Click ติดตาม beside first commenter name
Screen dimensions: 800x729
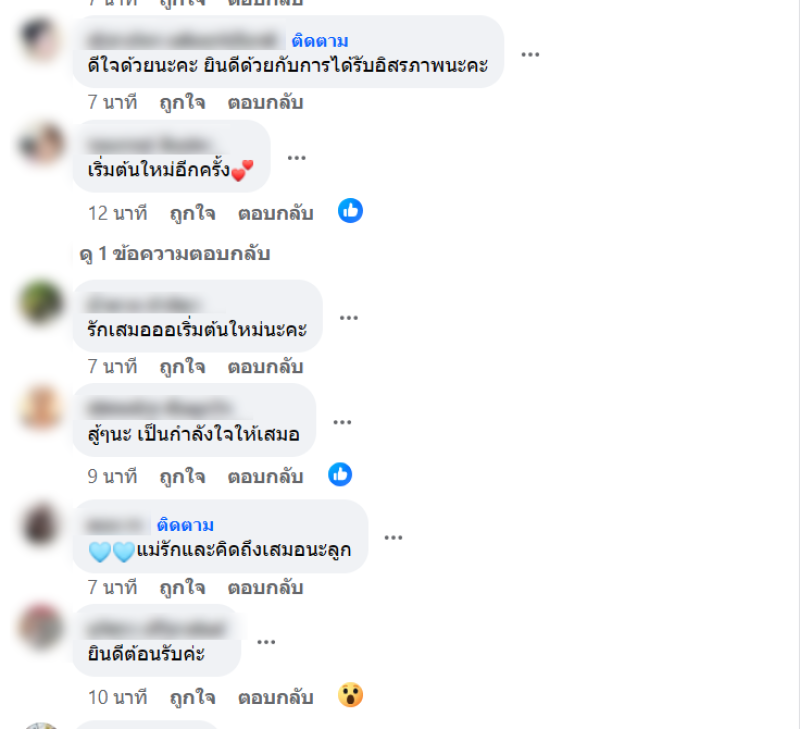pos(320,41)
